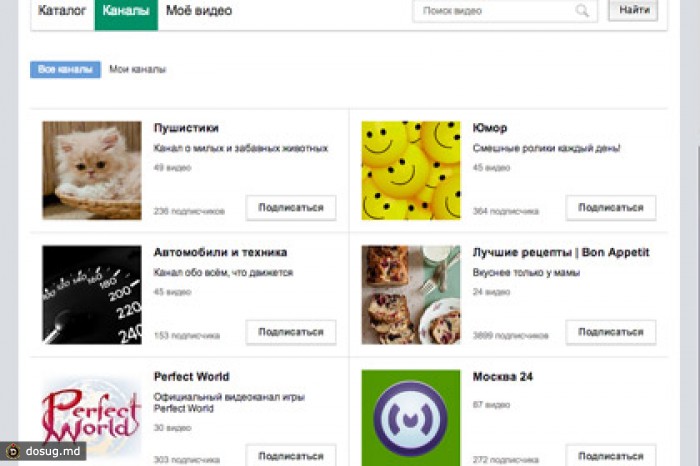Image resolution: width=700 pixels, height=466 pixels.
Task: Subscribe to the Пушистики channel
Action: [291, 207]
